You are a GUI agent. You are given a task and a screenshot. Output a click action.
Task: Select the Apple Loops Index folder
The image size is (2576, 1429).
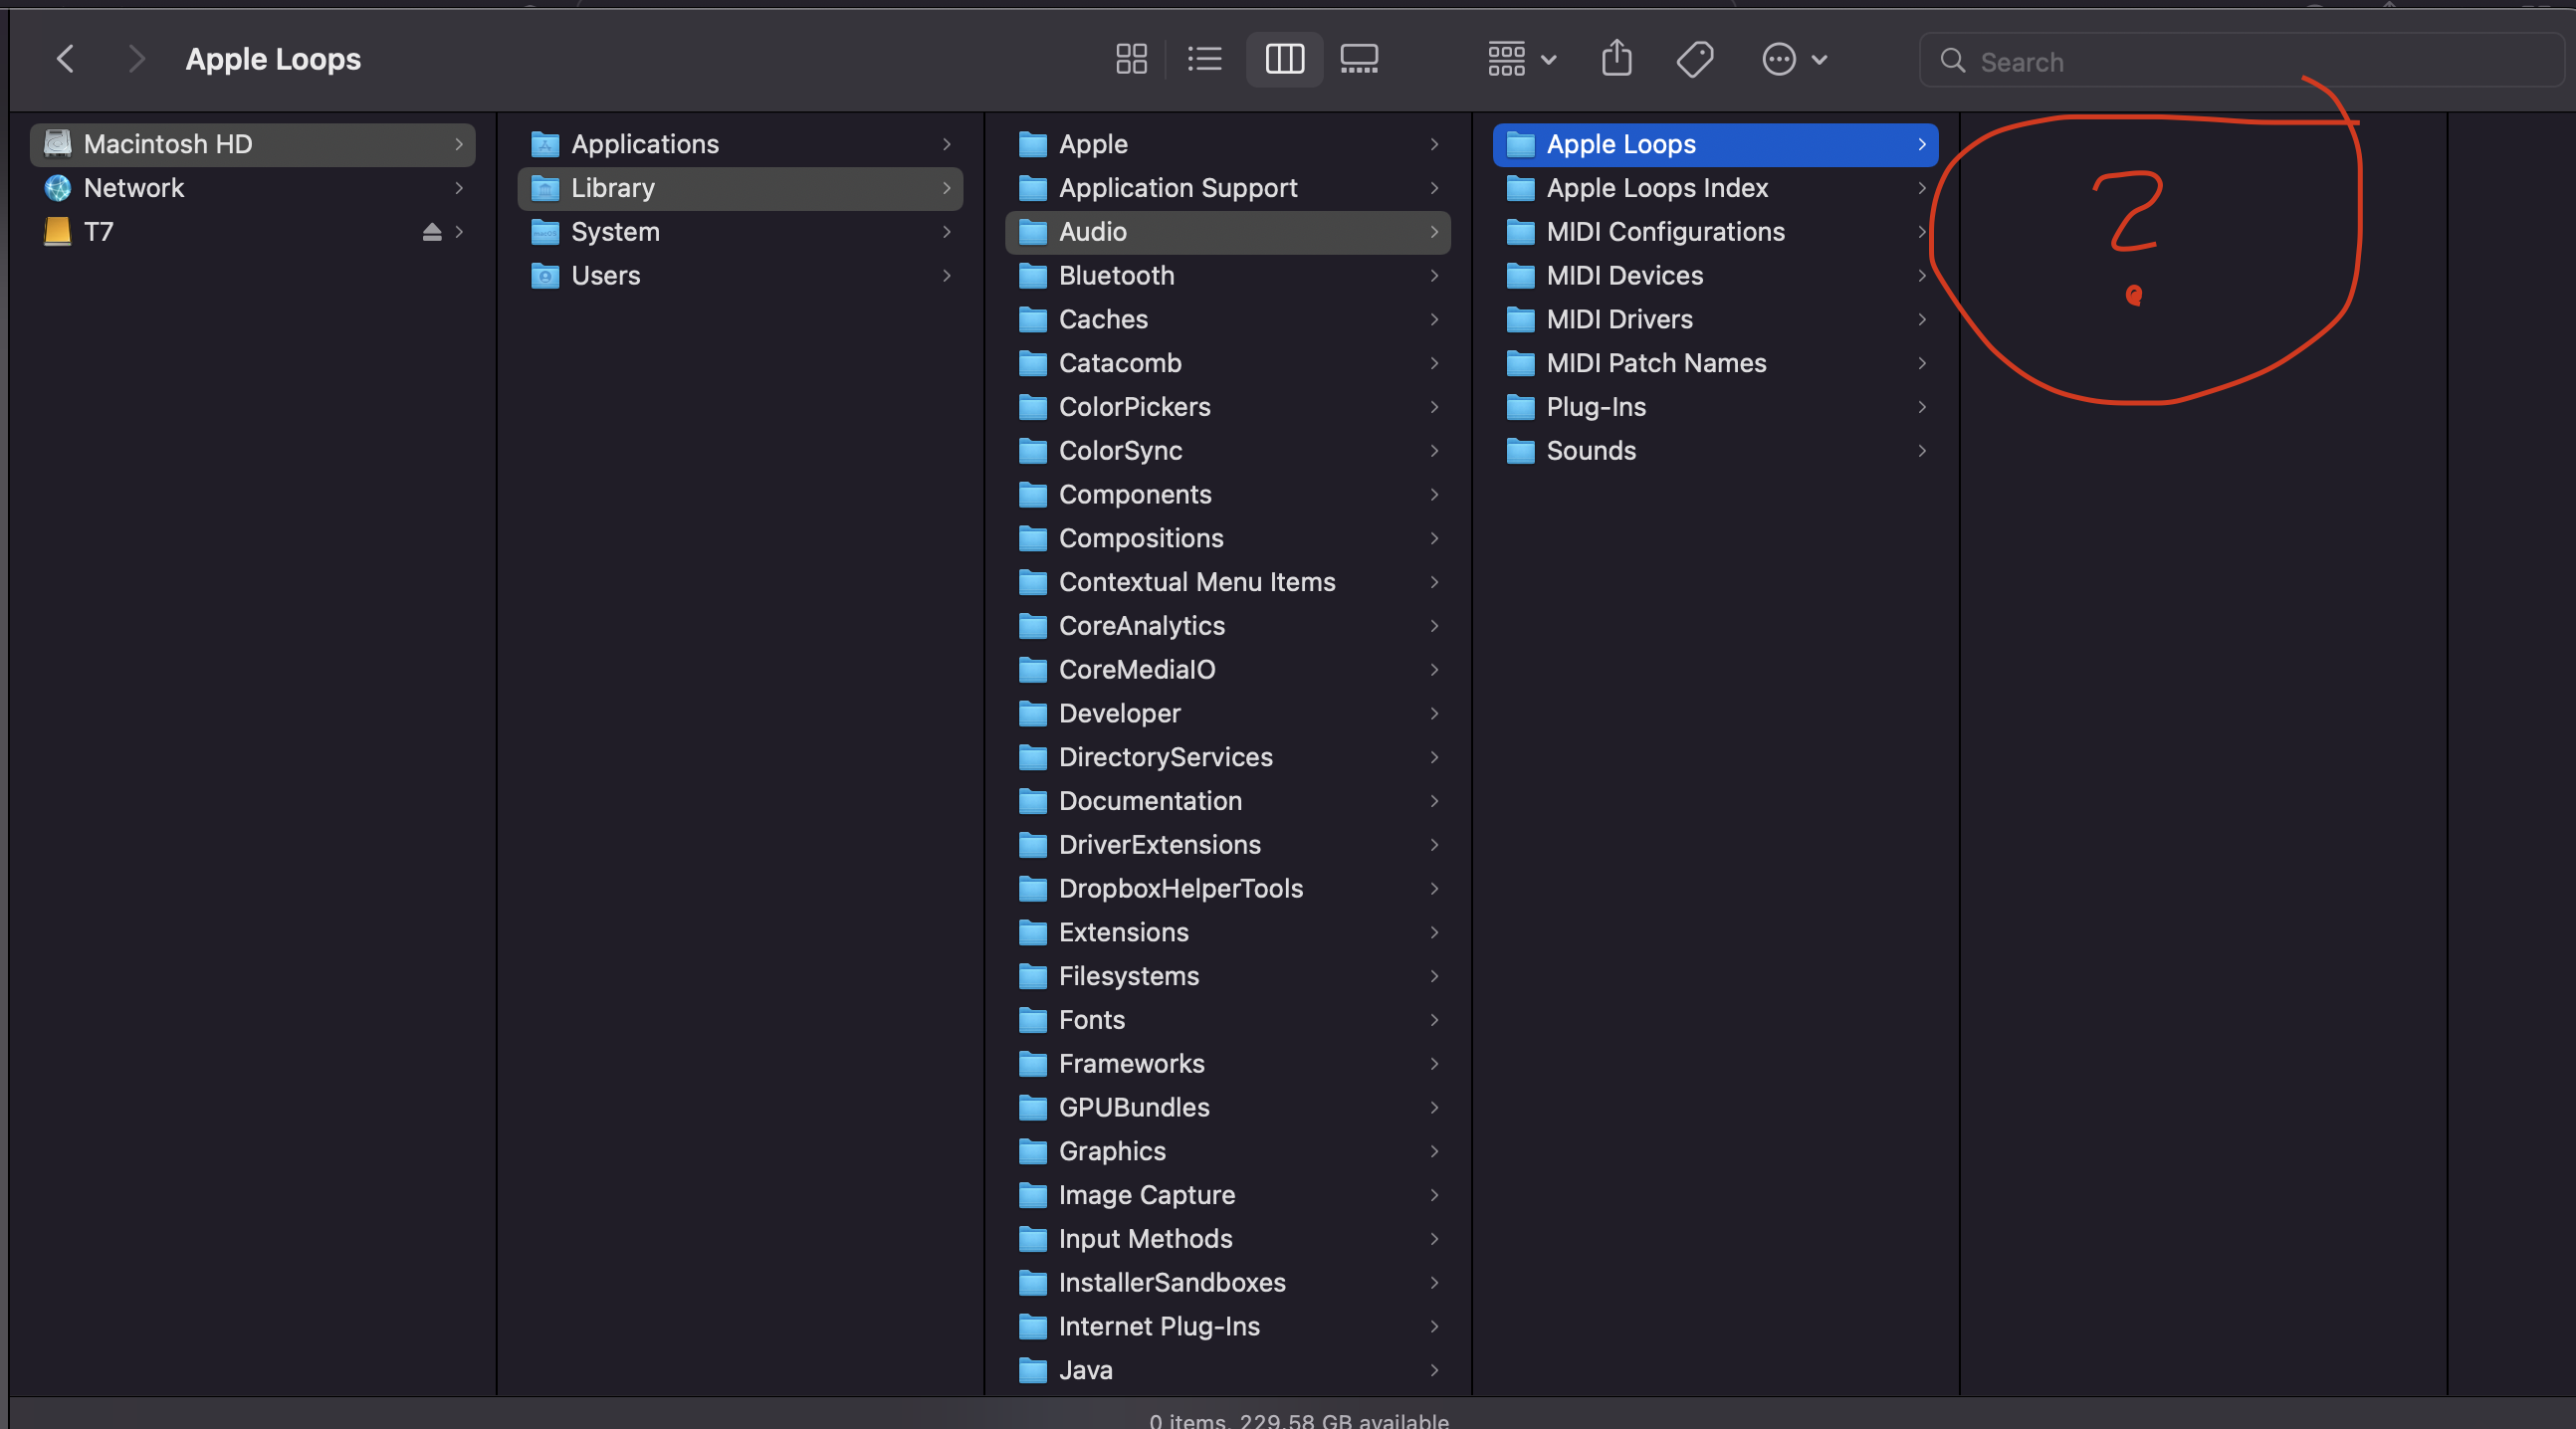click(1656, 188)
